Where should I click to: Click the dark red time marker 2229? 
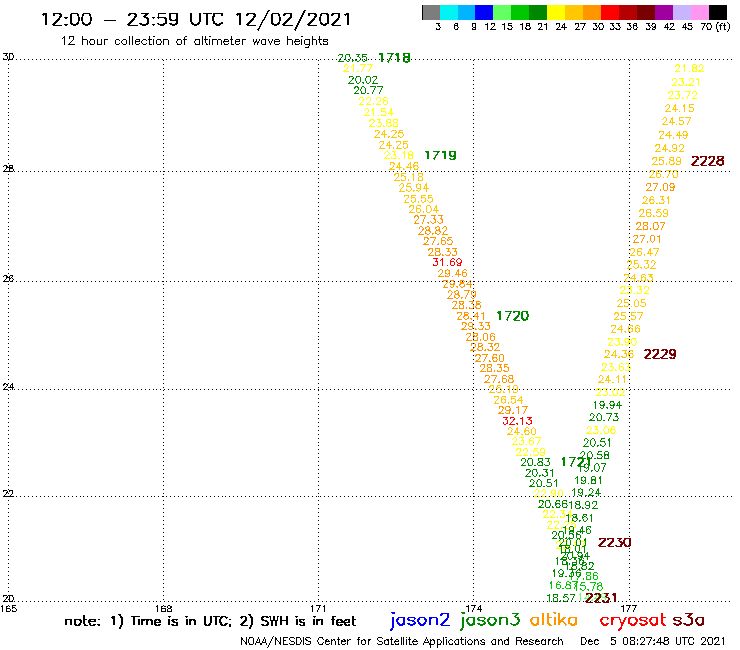tap(660, 354)
